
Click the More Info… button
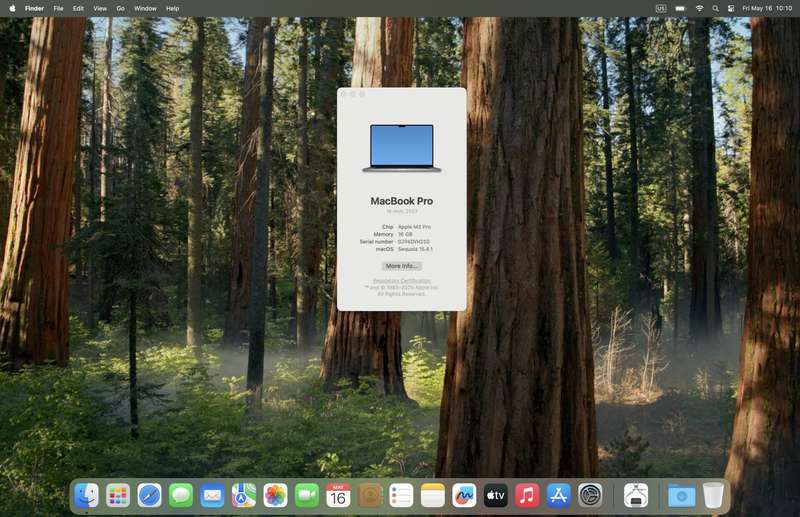(x=402, y=266)
